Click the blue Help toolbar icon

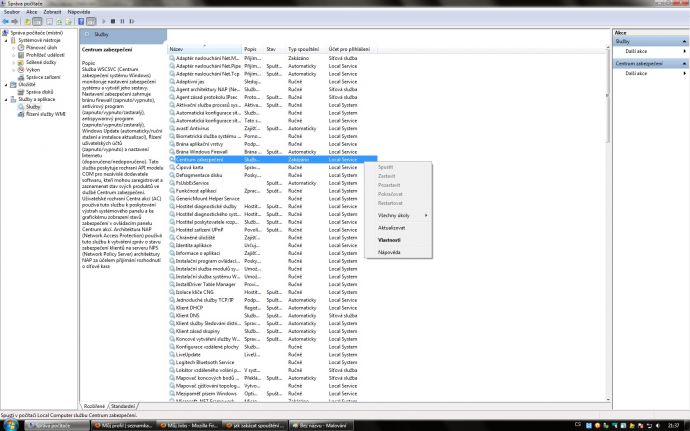coord(81,21)
